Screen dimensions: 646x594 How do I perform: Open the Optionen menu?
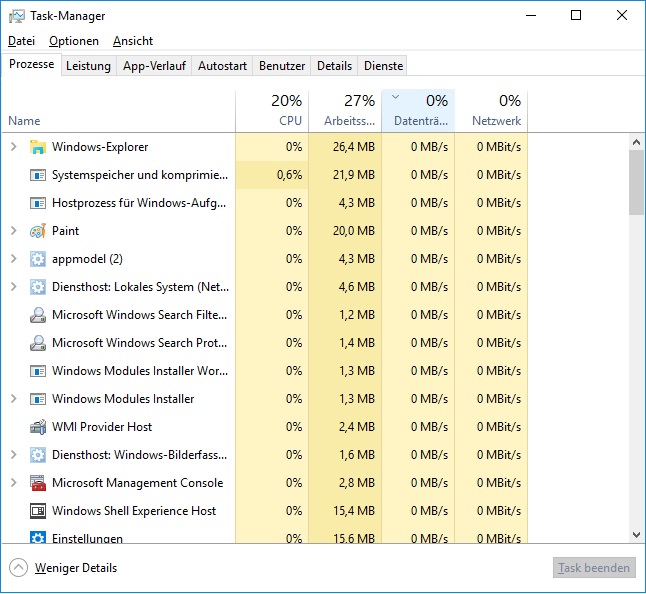[74, 41]
